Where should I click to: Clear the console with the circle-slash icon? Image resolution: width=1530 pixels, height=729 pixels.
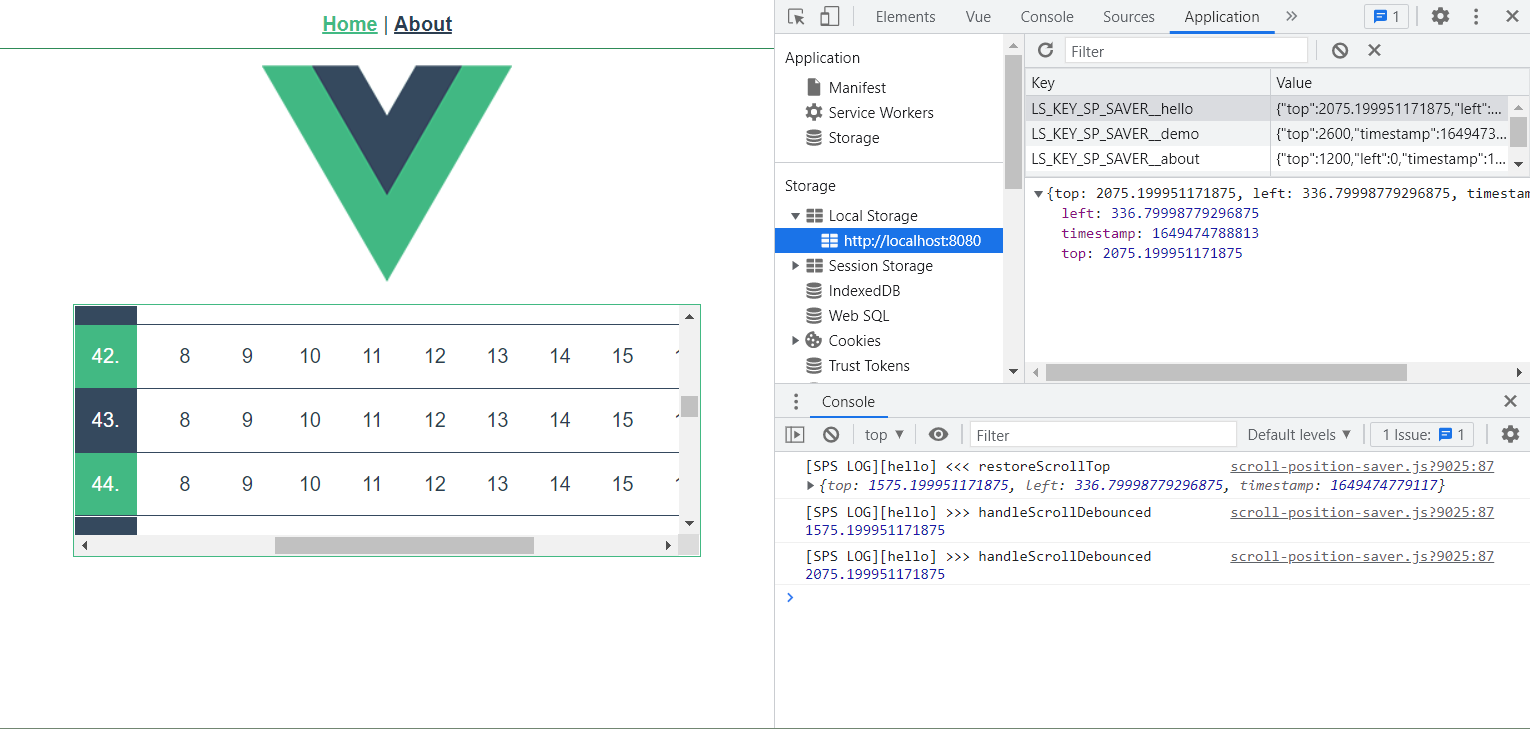(831, 434)
